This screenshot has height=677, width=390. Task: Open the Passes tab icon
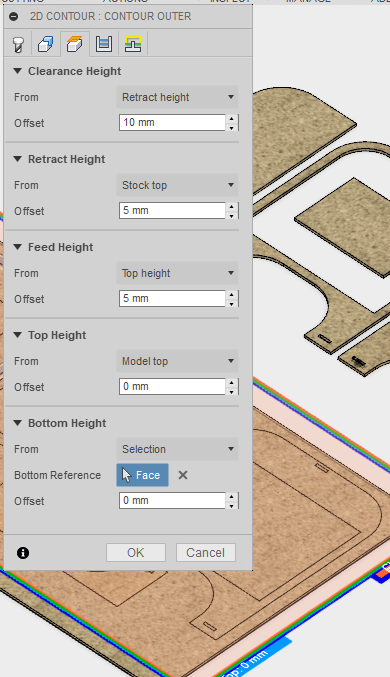click(x=104, y=44)
